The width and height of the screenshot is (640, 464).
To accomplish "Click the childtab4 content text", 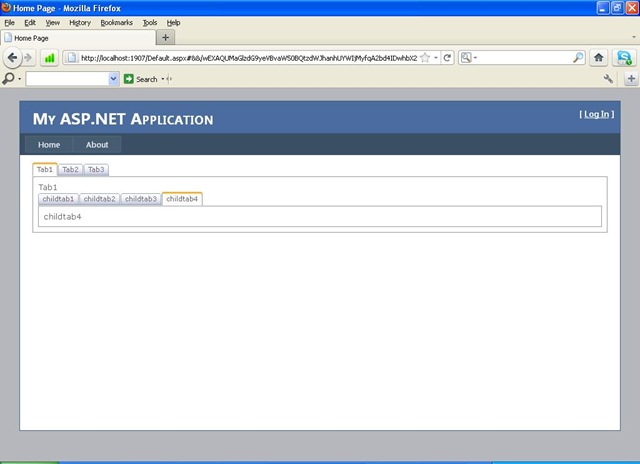I will pos(62,217).
